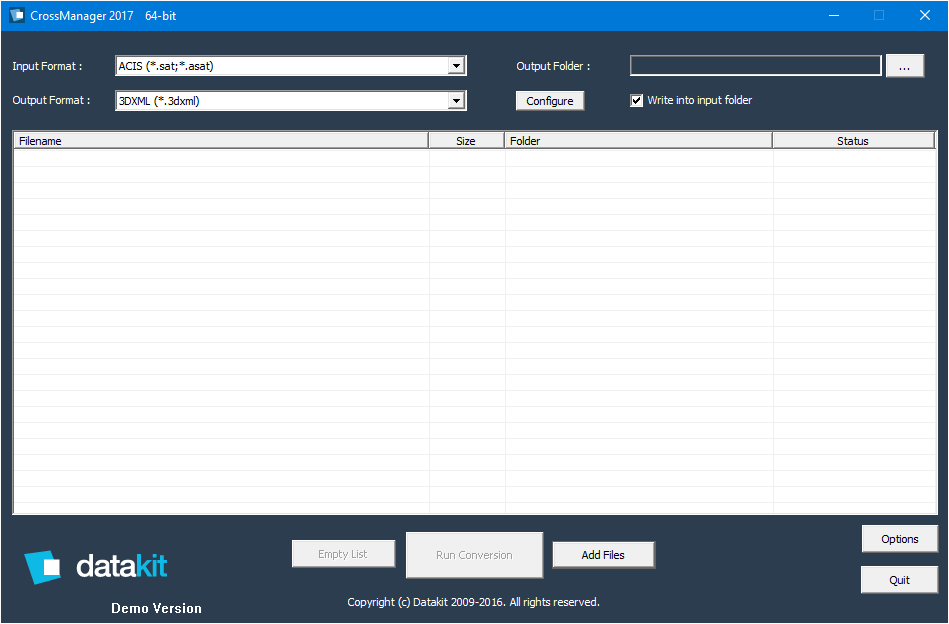Click the Input Format label
This screenshot has width=949, height=624.
click(47, 66)
